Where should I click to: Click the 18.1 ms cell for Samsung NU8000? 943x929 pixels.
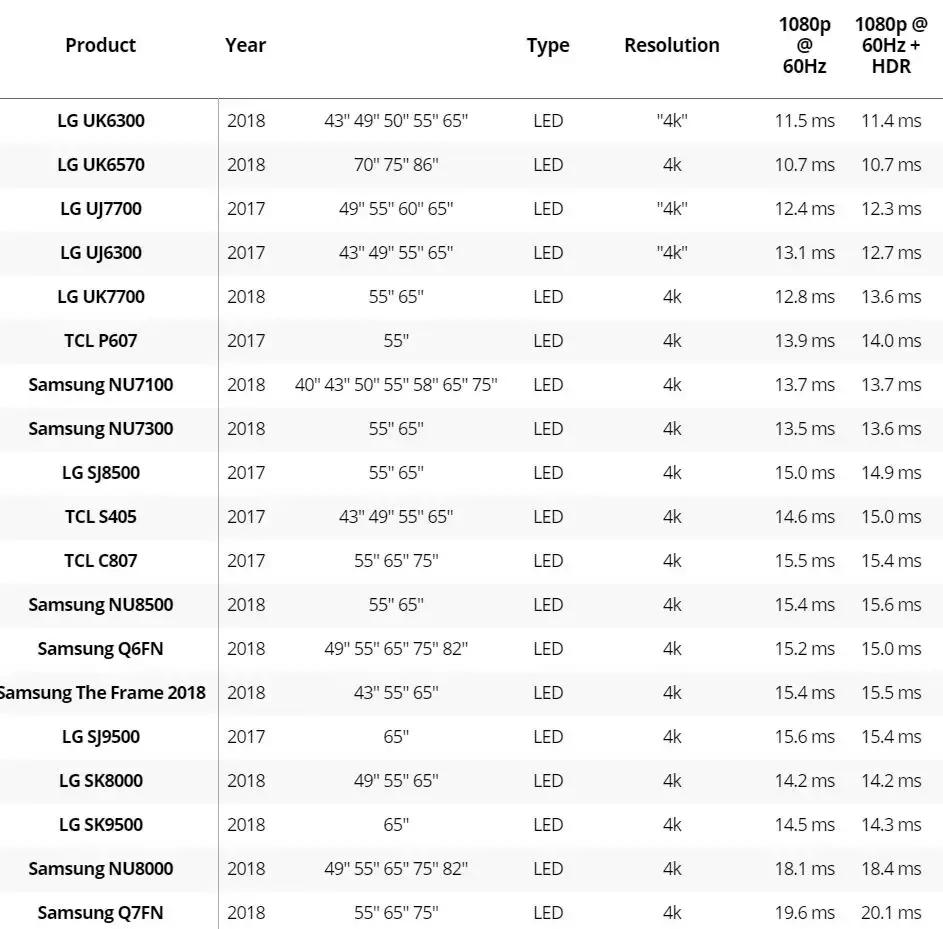[x=804, y=869]
